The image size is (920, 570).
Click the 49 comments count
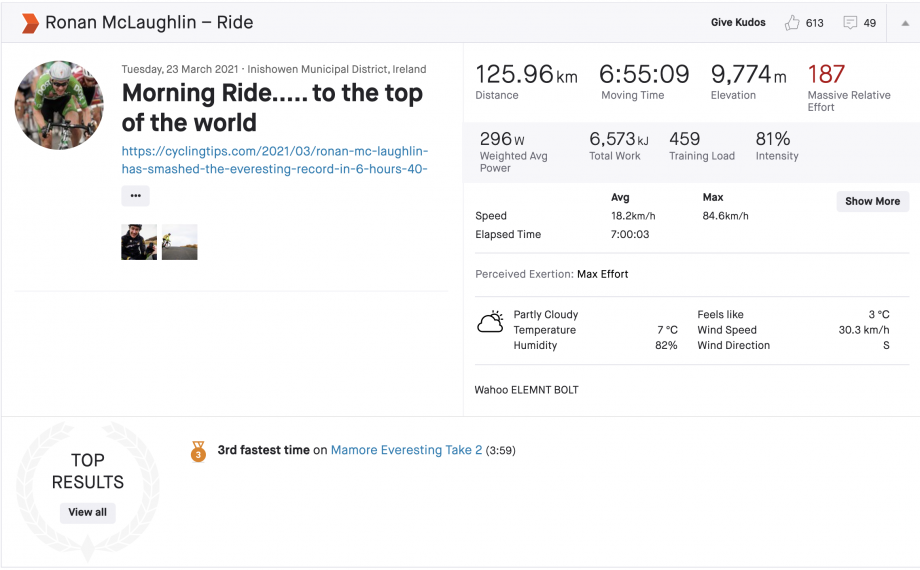click(x=869, y=23)
